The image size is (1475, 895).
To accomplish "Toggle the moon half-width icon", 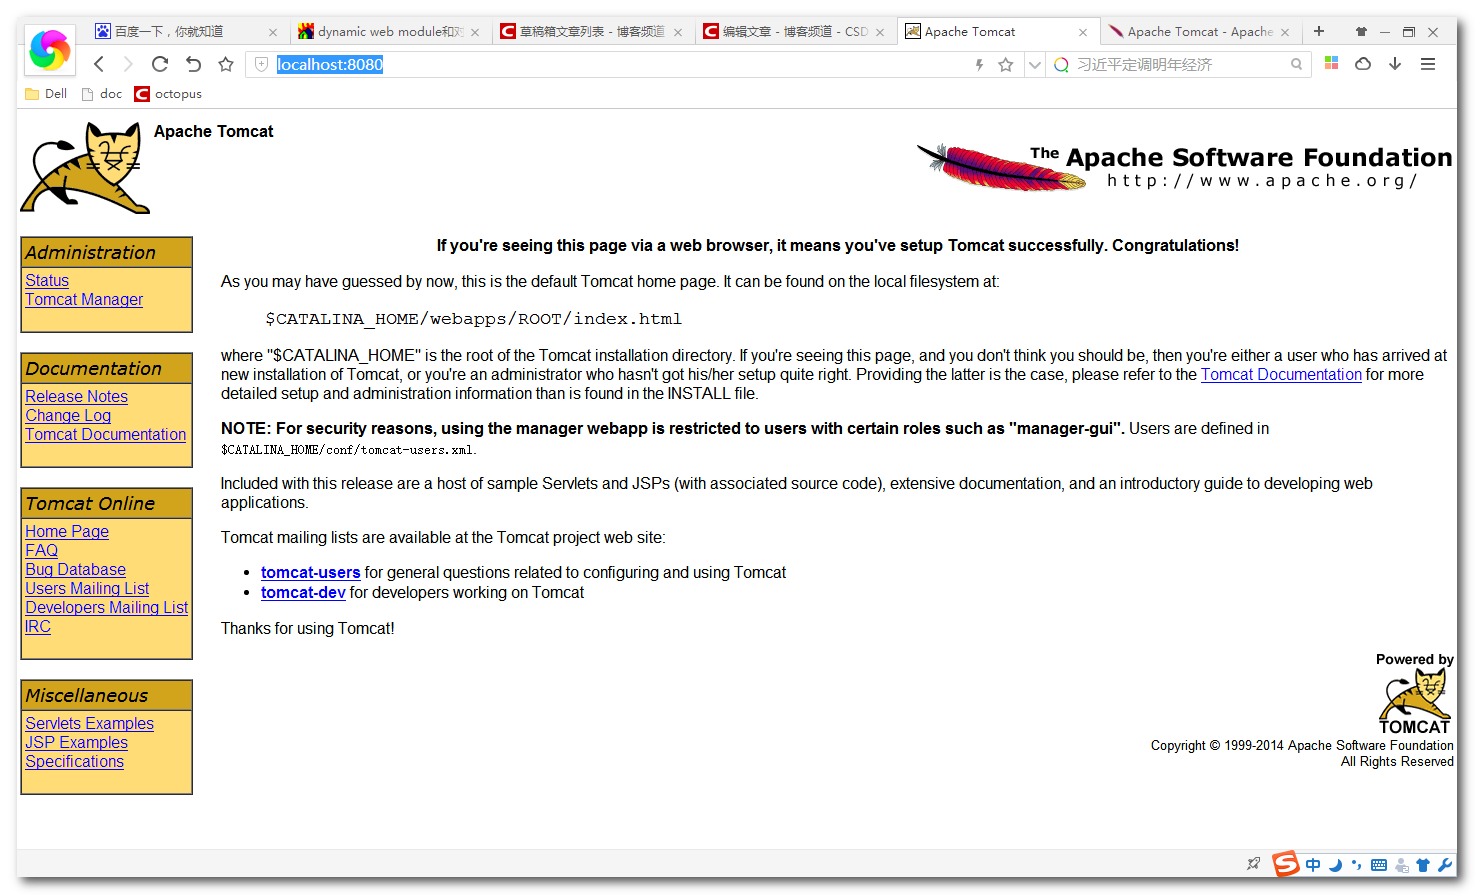I will point(1335,865).
